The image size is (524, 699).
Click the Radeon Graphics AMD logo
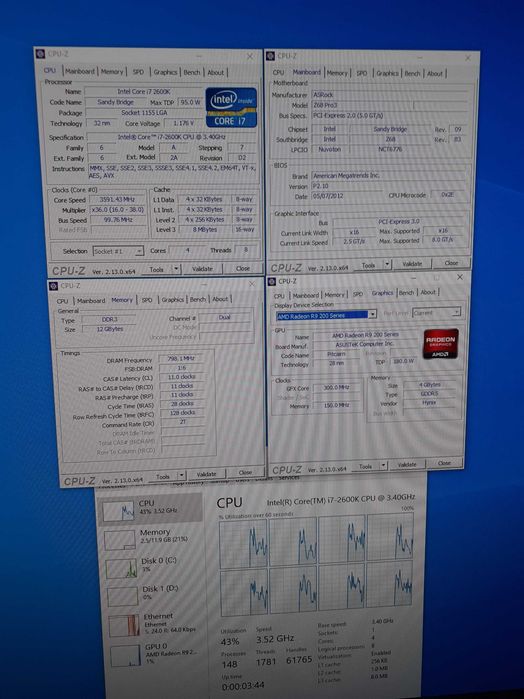click(441, 344)
